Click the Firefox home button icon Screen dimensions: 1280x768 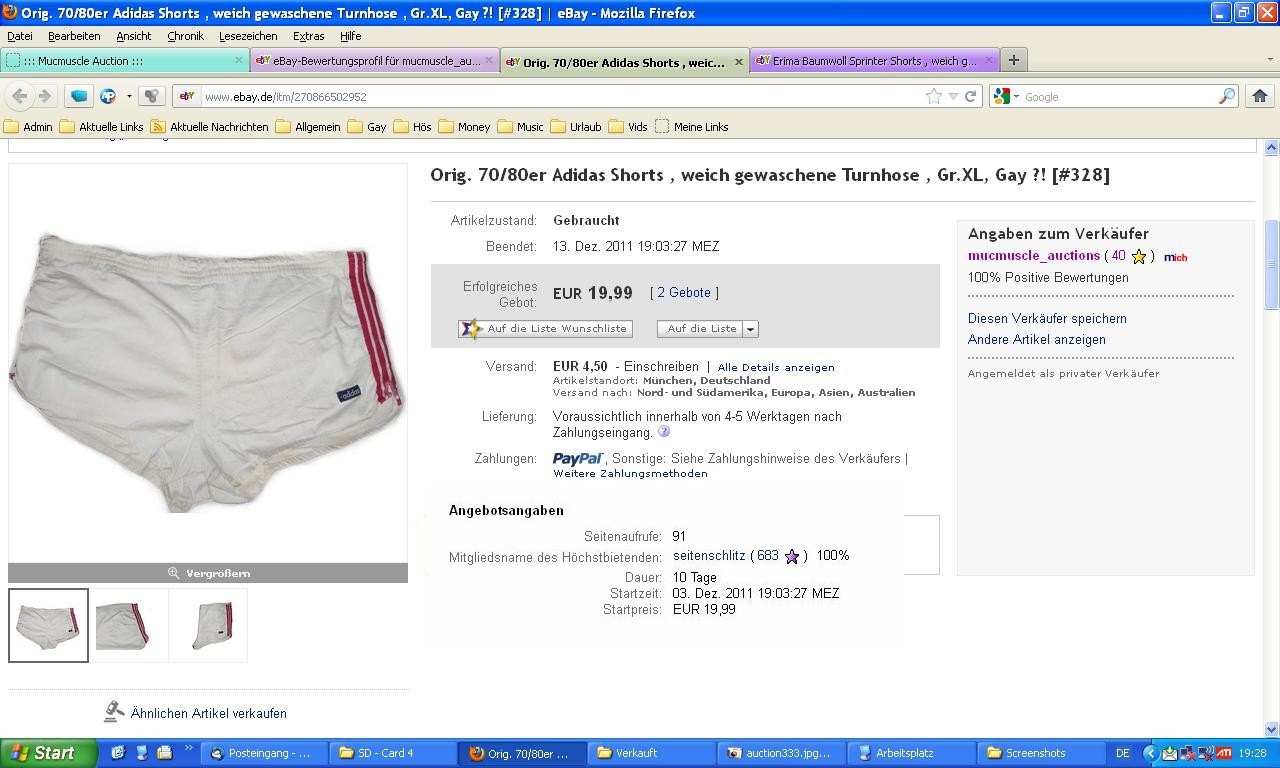click(x=1259, y=96)
